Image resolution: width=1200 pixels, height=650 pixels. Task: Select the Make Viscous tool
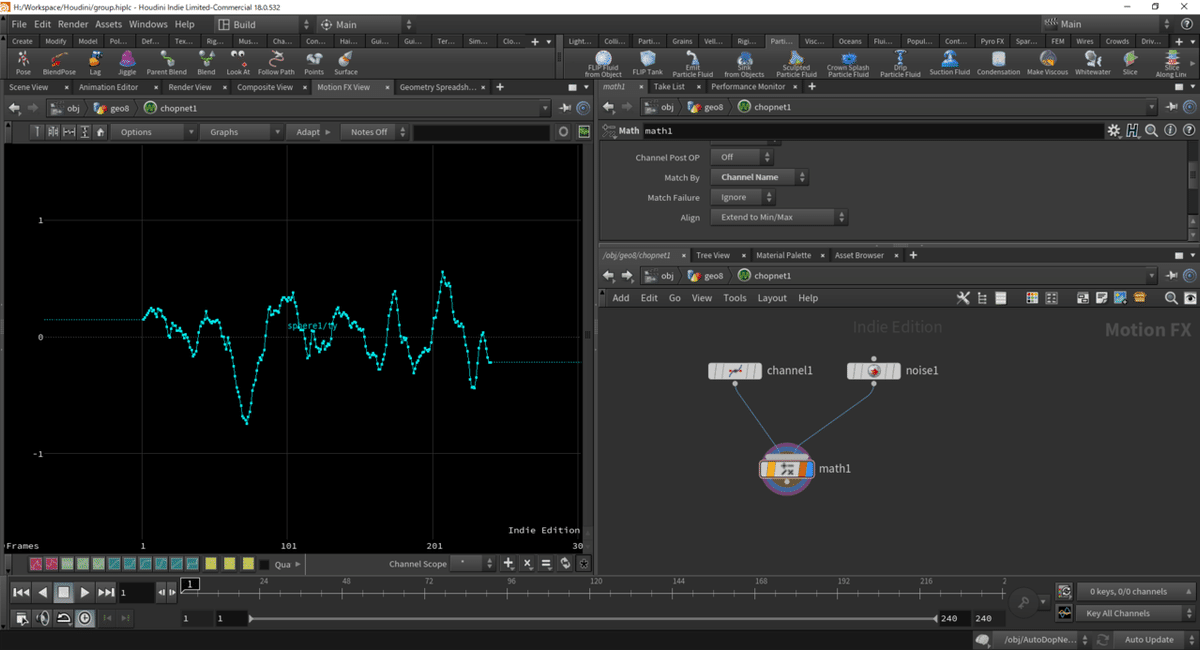[x=1048, y=63]
